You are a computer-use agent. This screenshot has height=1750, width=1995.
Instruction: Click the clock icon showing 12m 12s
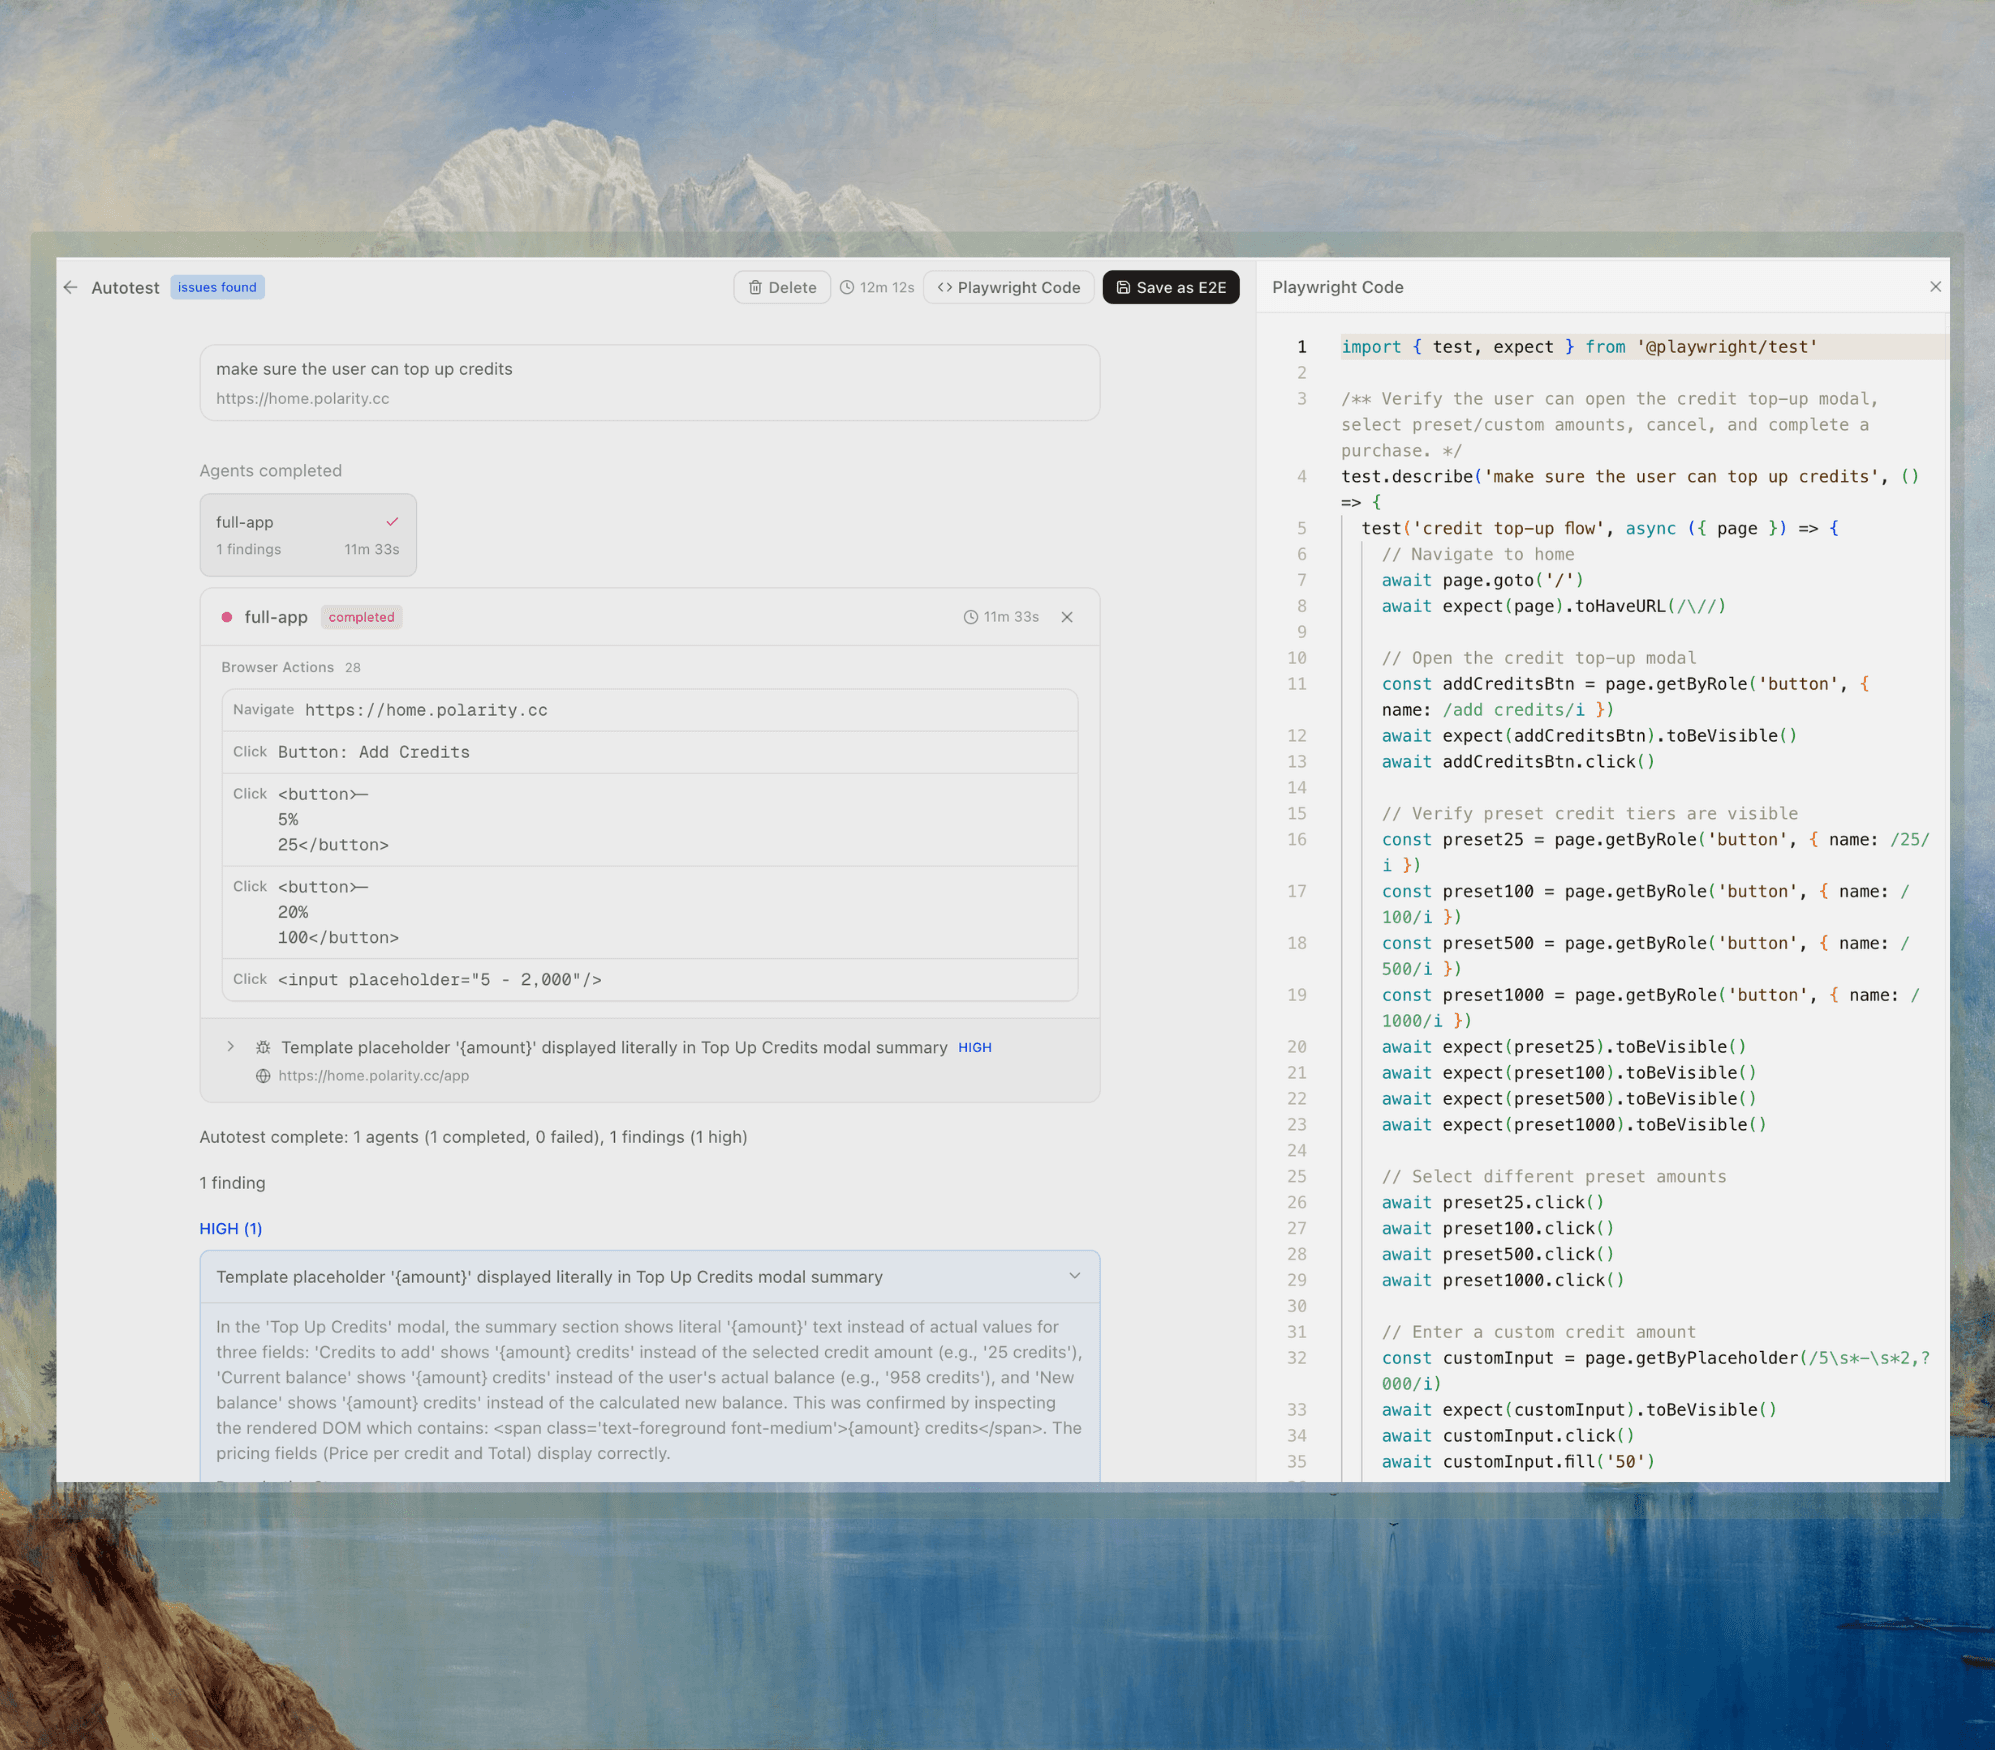coord(847,287)
